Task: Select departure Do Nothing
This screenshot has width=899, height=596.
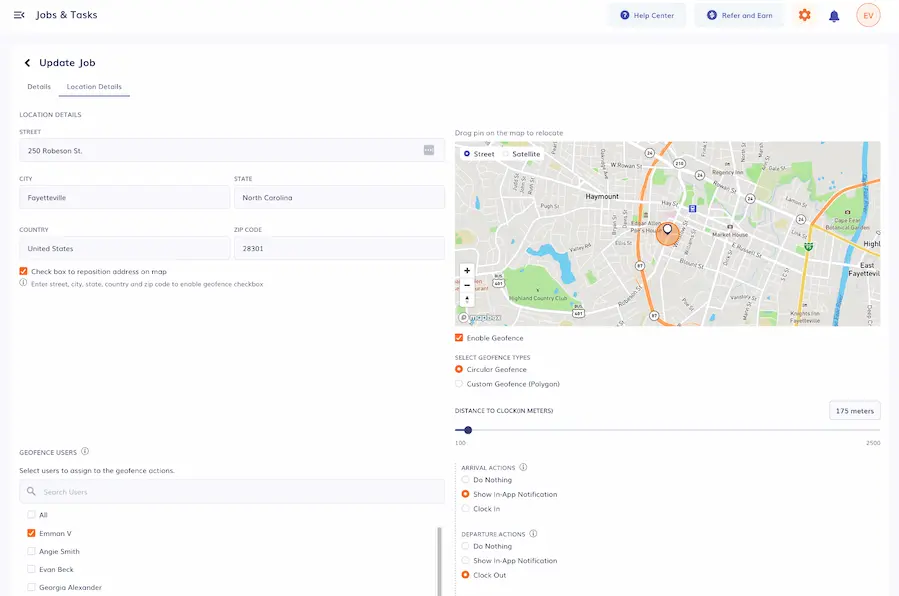Action: pos(465,546)
